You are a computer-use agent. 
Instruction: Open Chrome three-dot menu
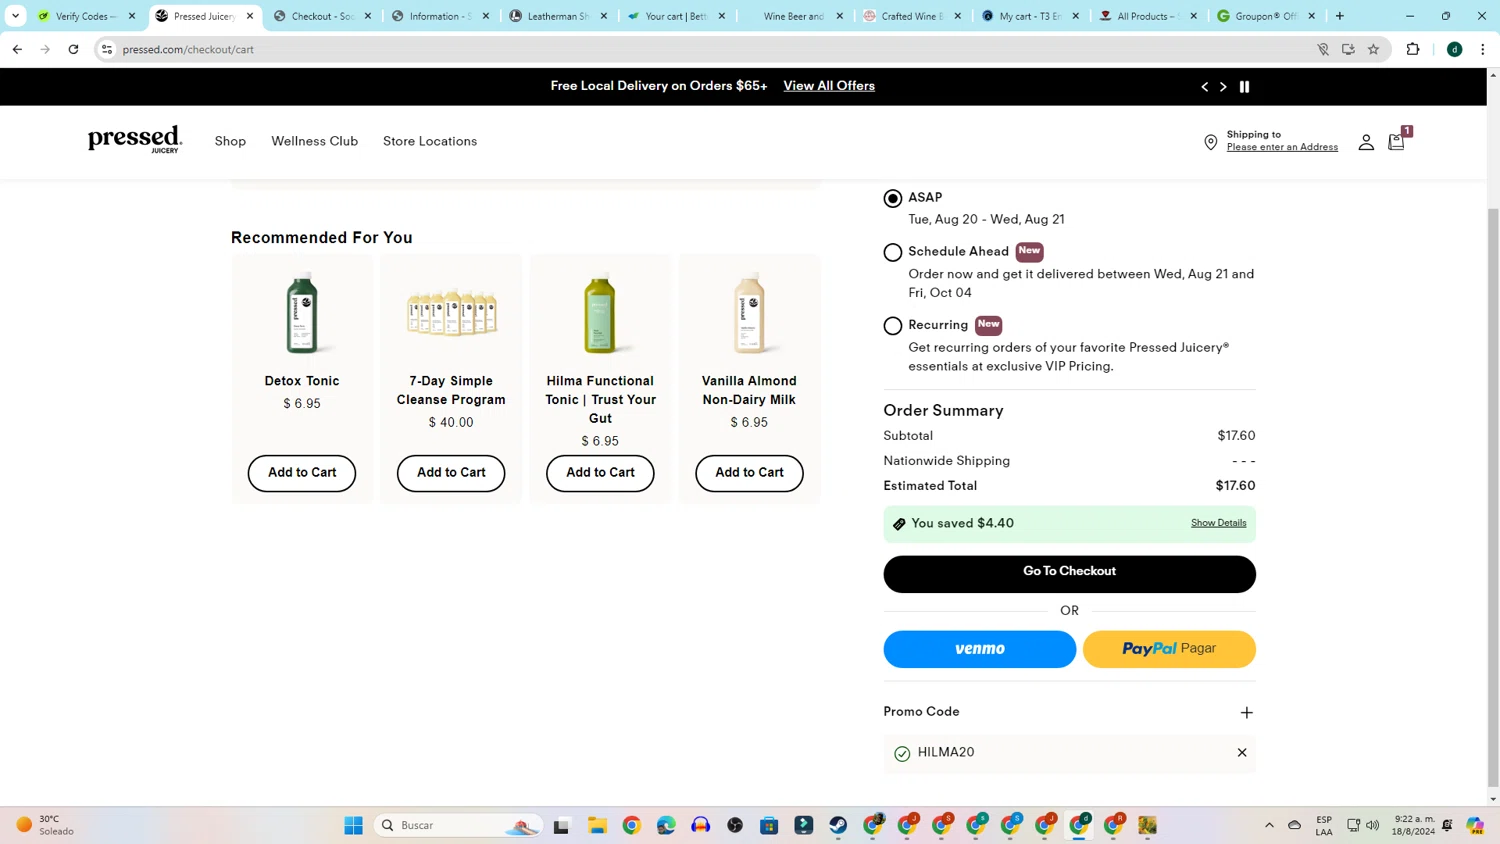click(1483, 49)
